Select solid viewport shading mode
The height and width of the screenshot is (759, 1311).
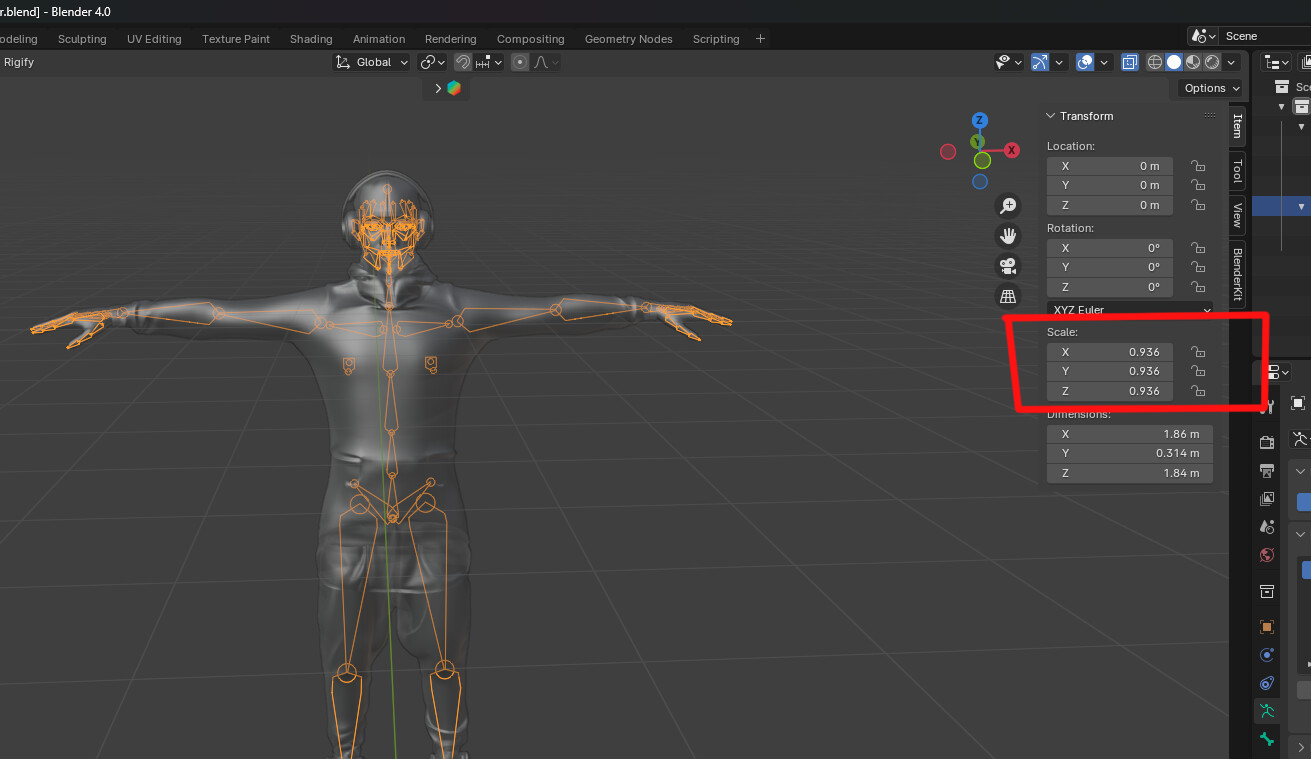[x=1174, y=62]
